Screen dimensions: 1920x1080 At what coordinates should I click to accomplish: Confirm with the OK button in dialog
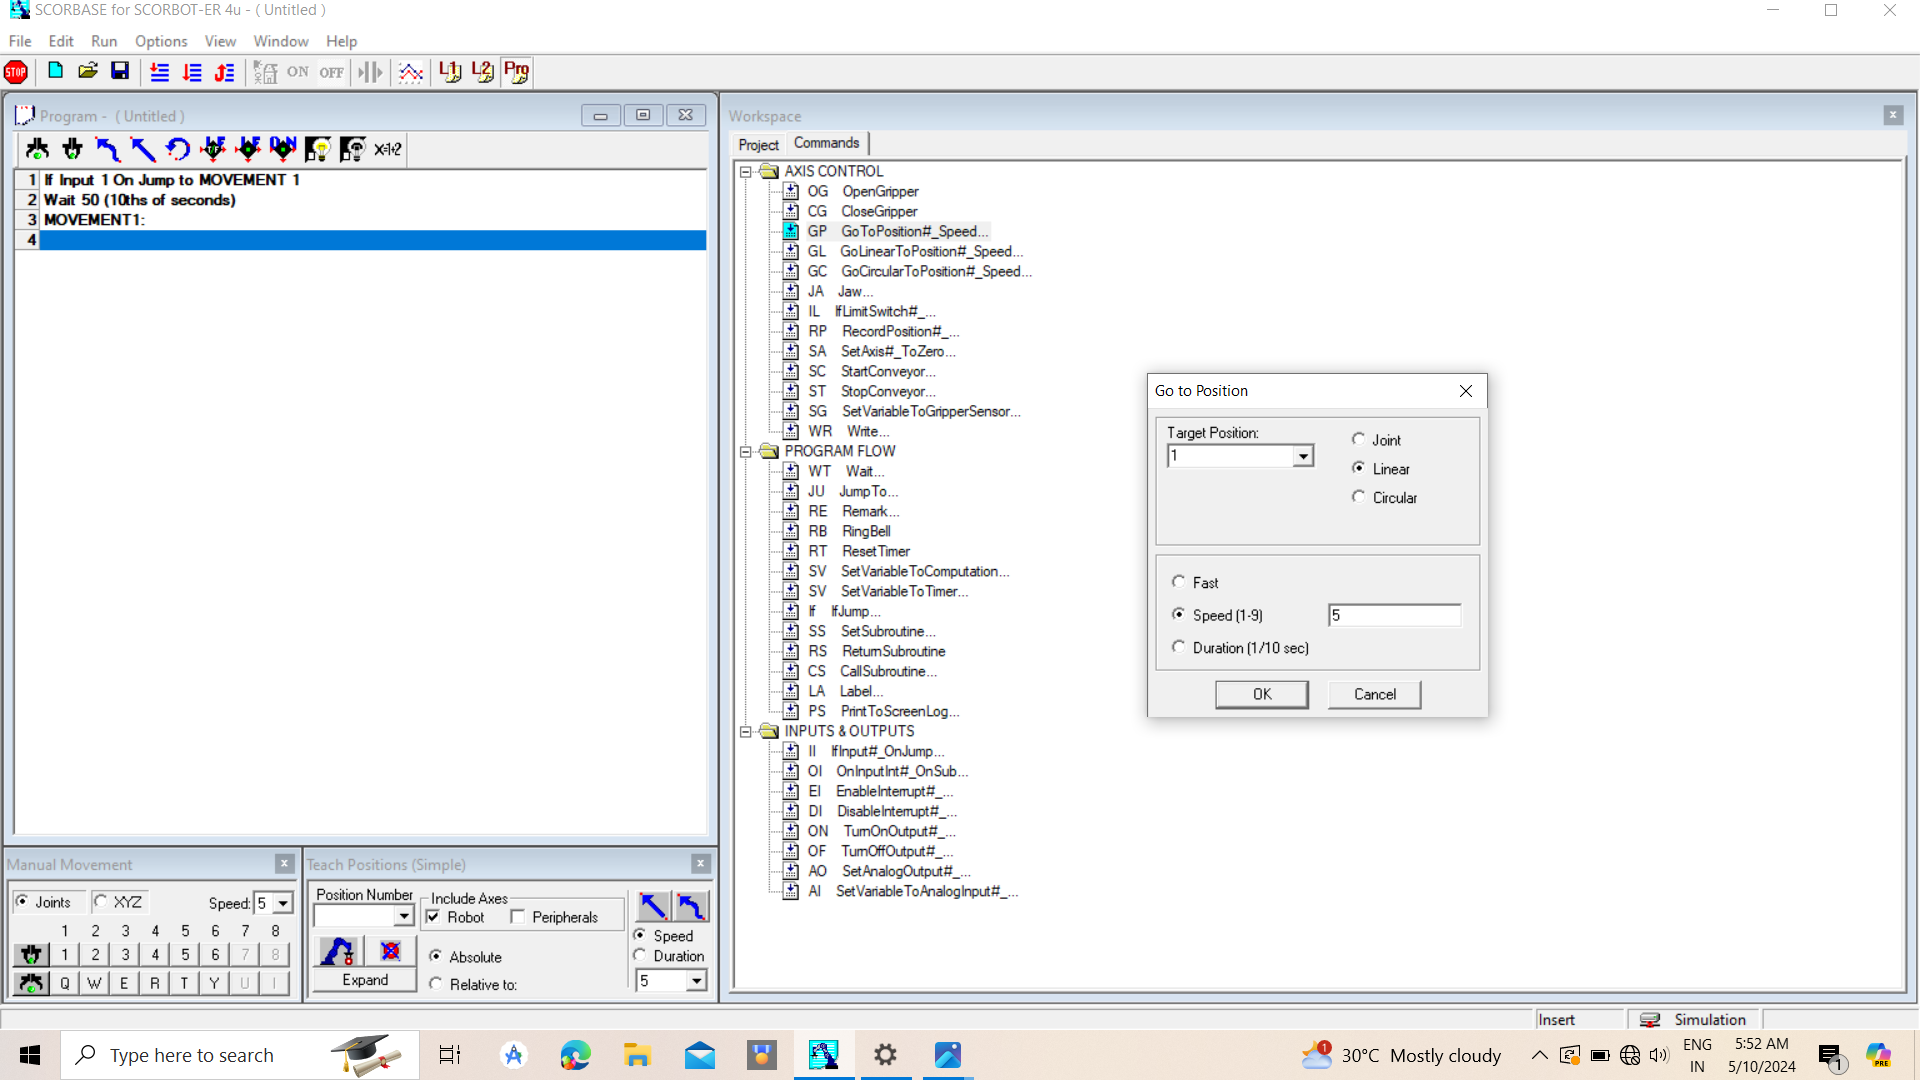(x=1262, y=694)
